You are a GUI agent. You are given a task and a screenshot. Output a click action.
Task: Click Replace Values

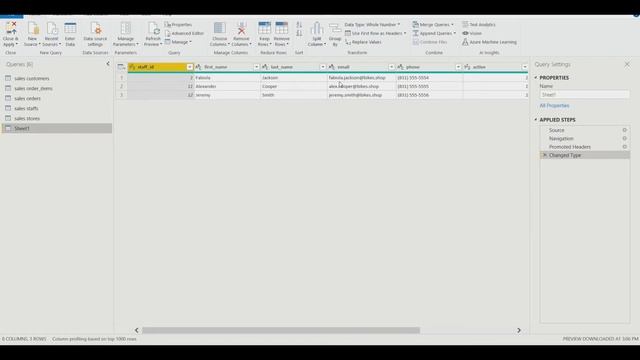point(363,42)
